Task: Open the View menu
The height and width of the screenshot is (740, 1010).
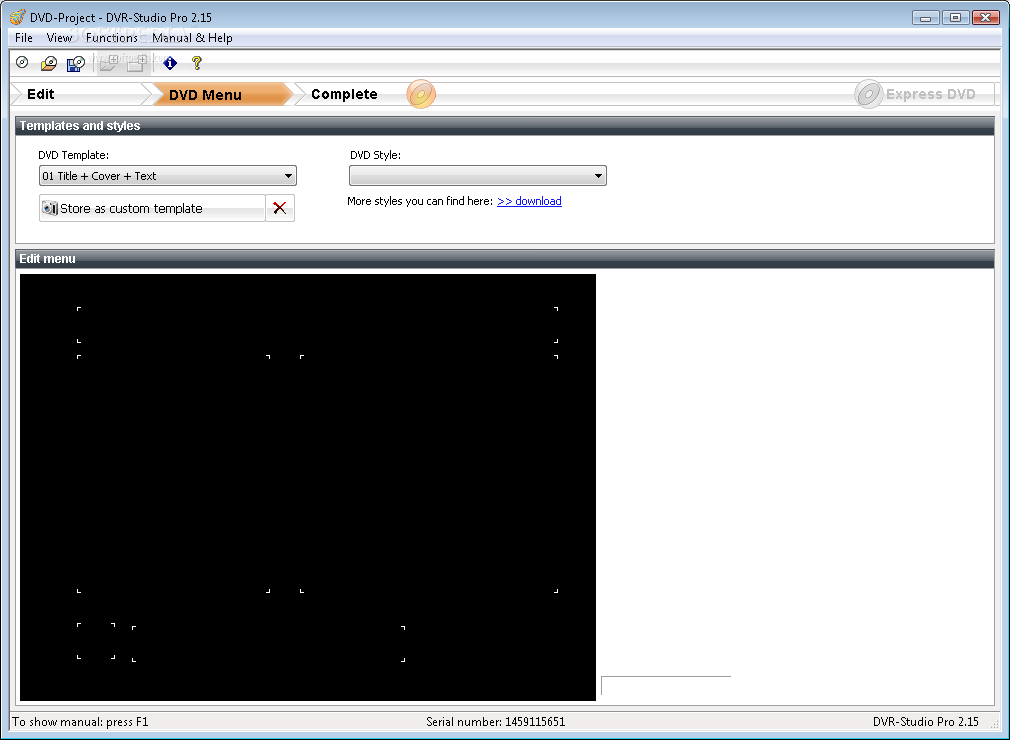Action: tap(59, 38)
